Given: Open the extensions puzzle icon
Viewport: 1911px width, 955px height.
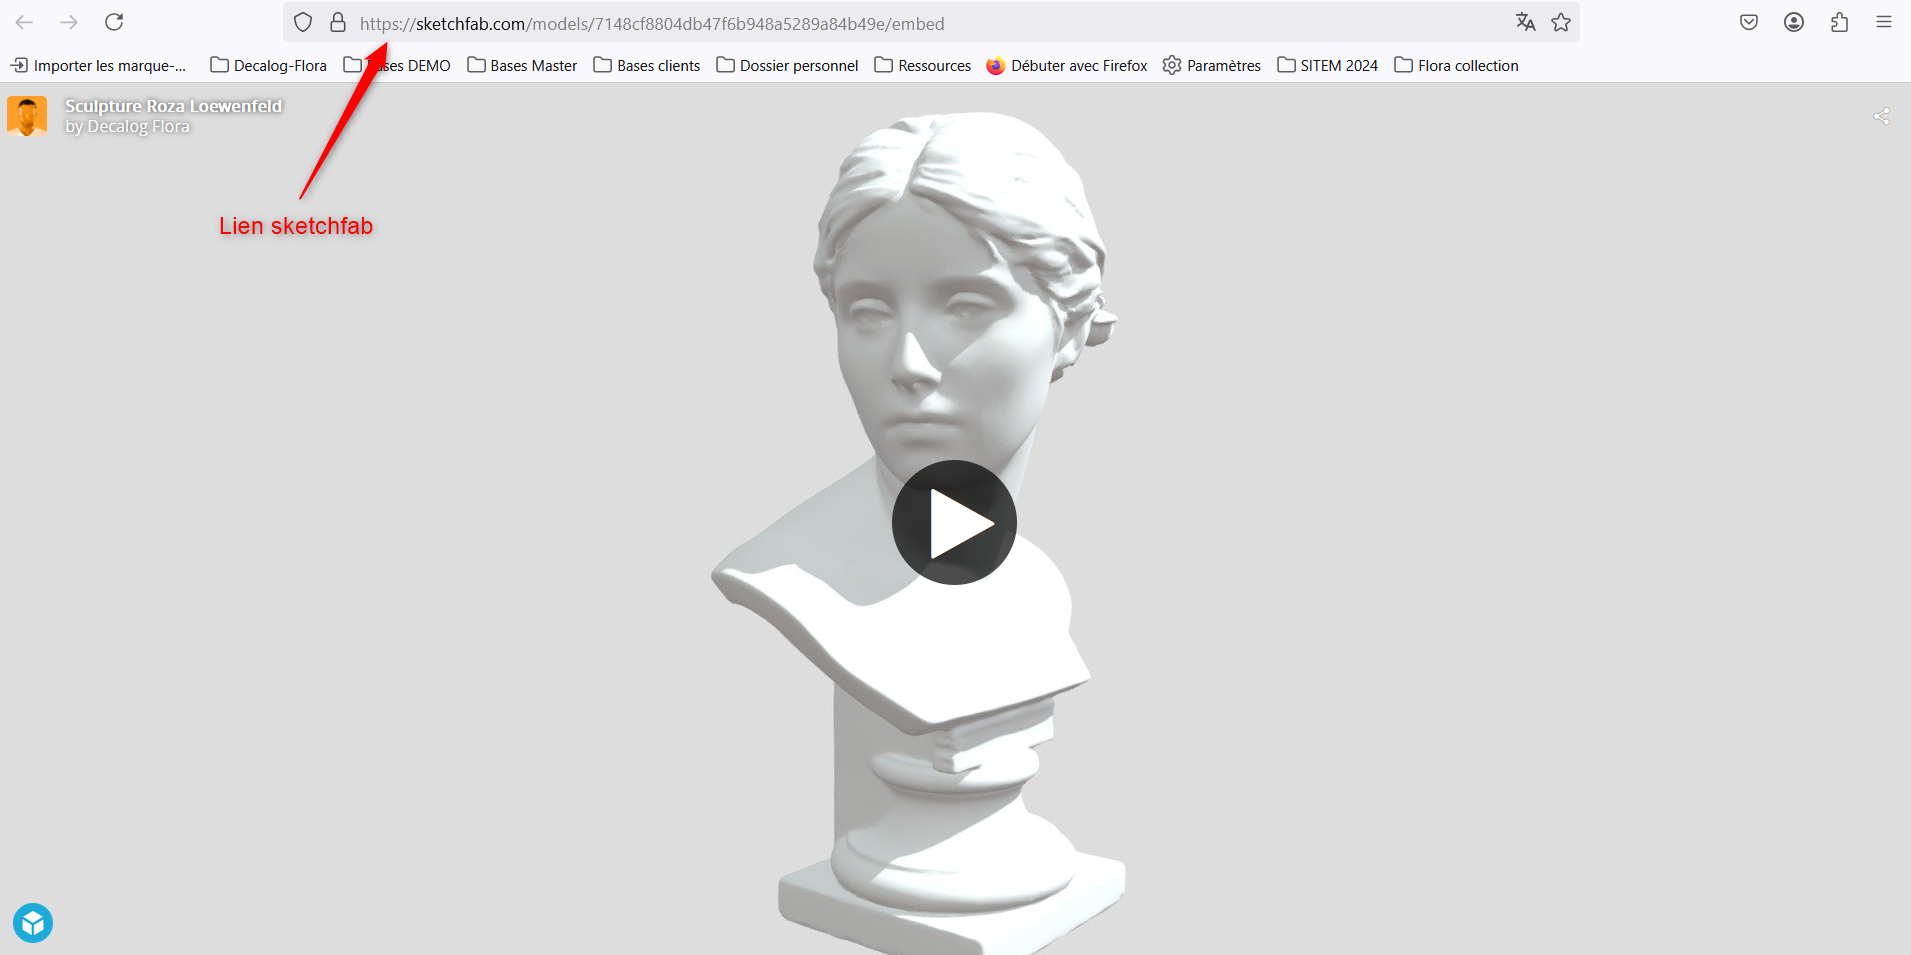Looking at the screenshot, I should click(1839, 22).
